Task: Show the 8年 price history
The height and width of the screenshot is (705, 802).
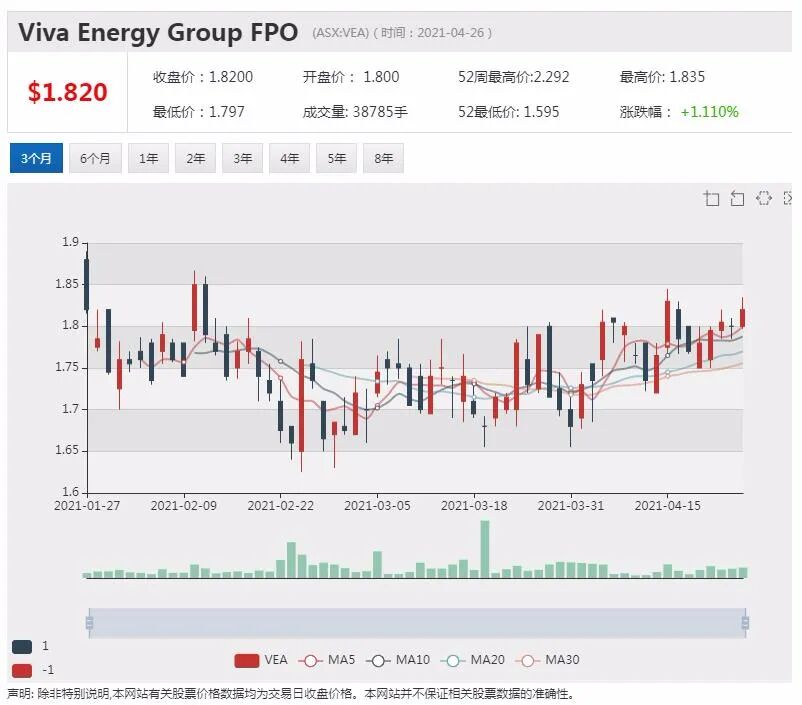Action: [x=384, y=158]
